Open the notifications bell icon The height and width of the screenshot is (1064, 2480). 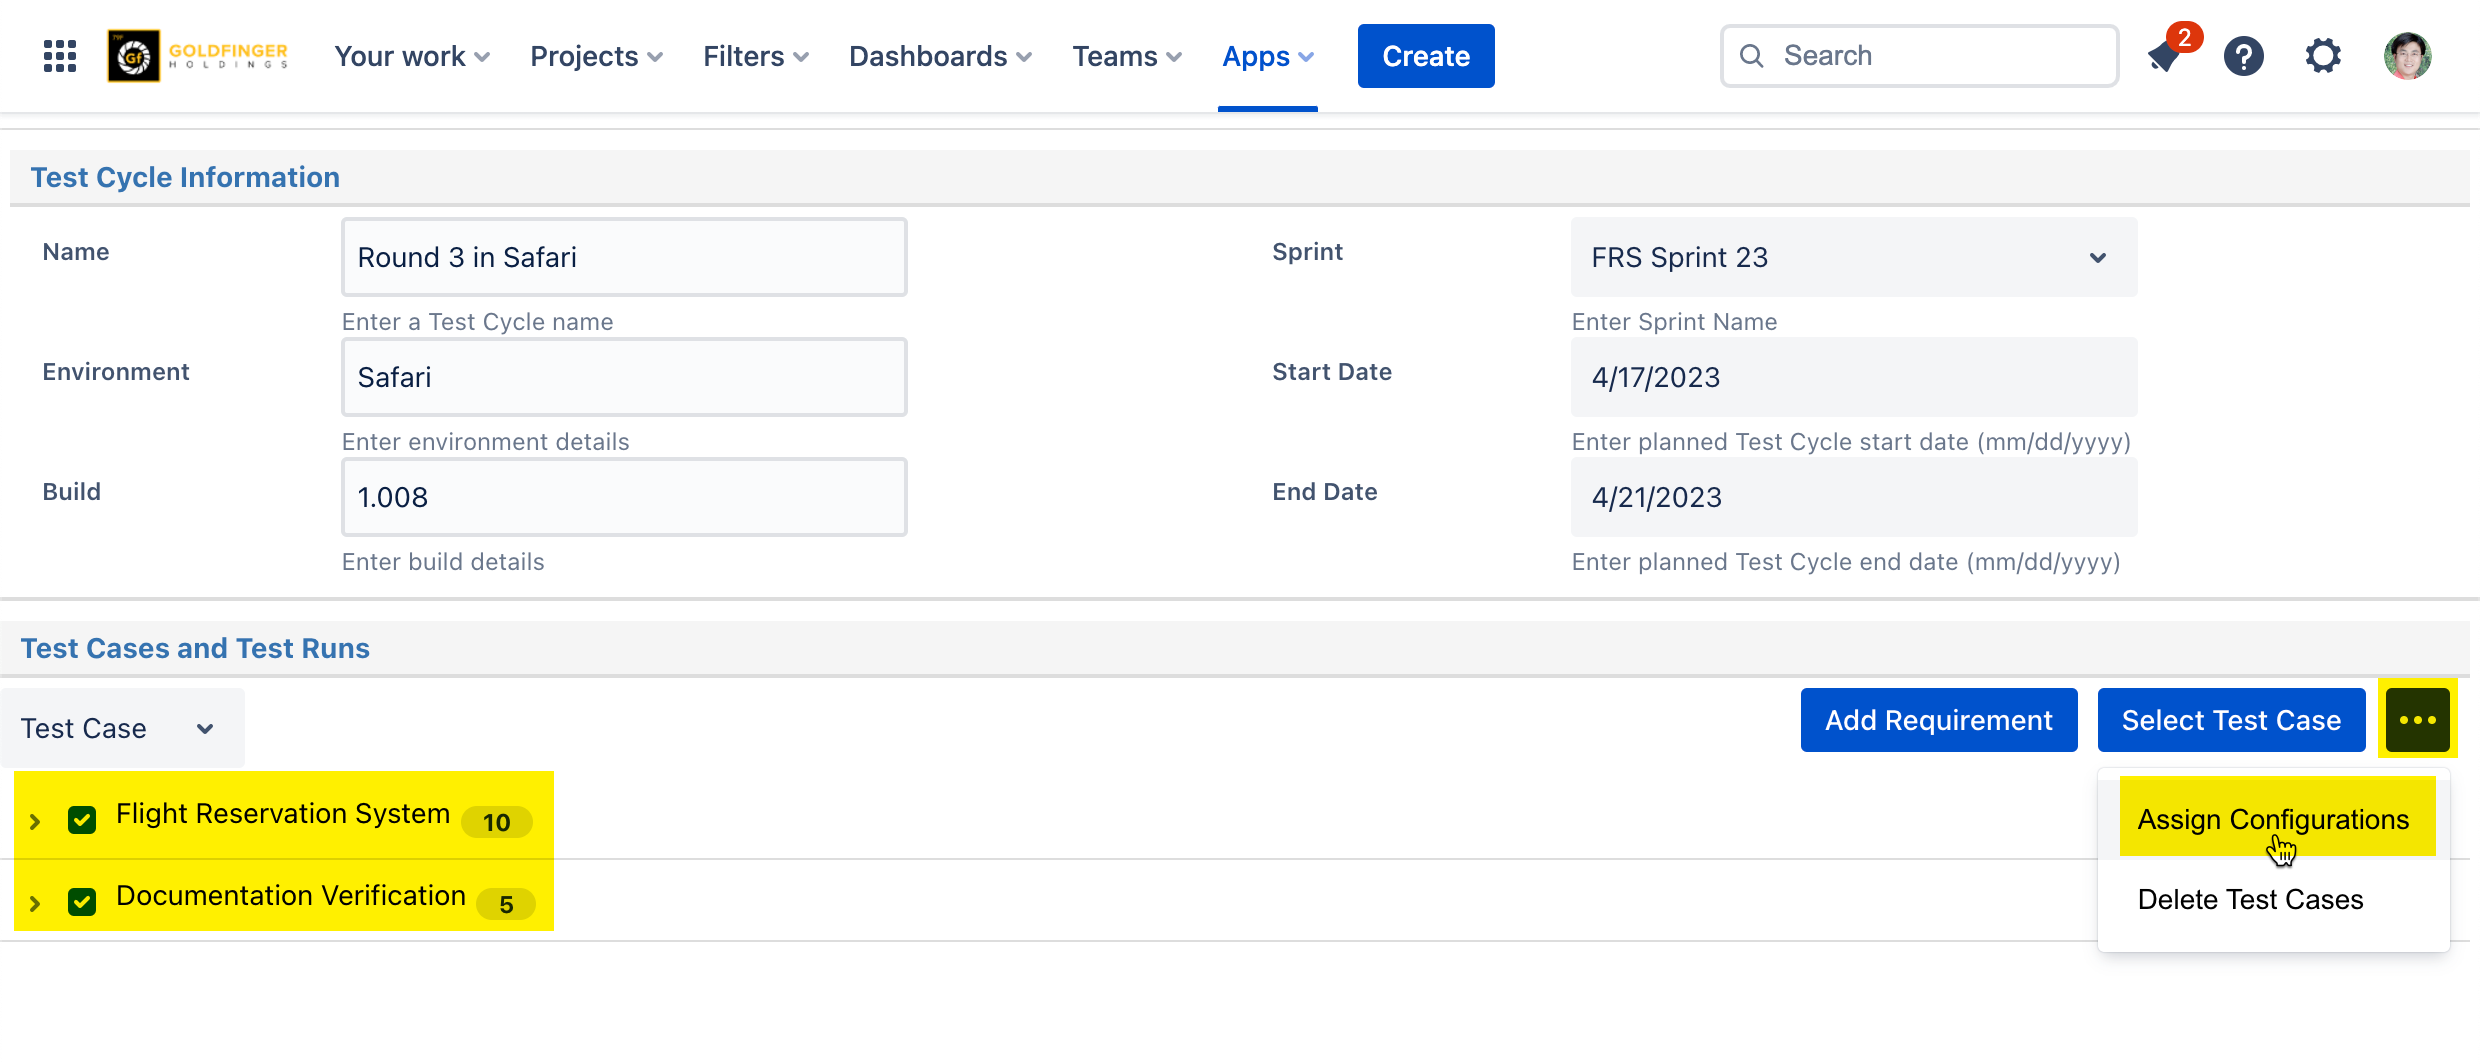pyautogui.click(x=2166, y=56)
